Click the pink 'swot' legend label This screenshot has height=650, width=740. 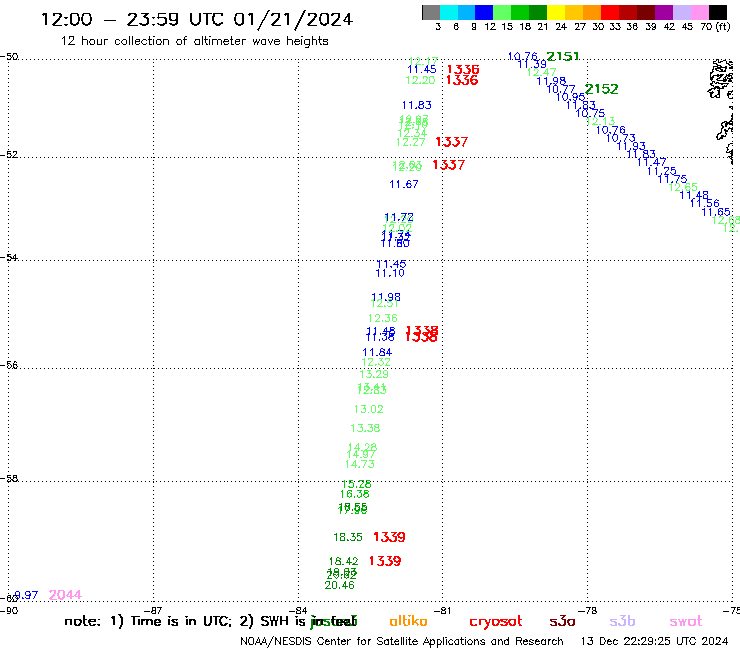click(686, 622)
